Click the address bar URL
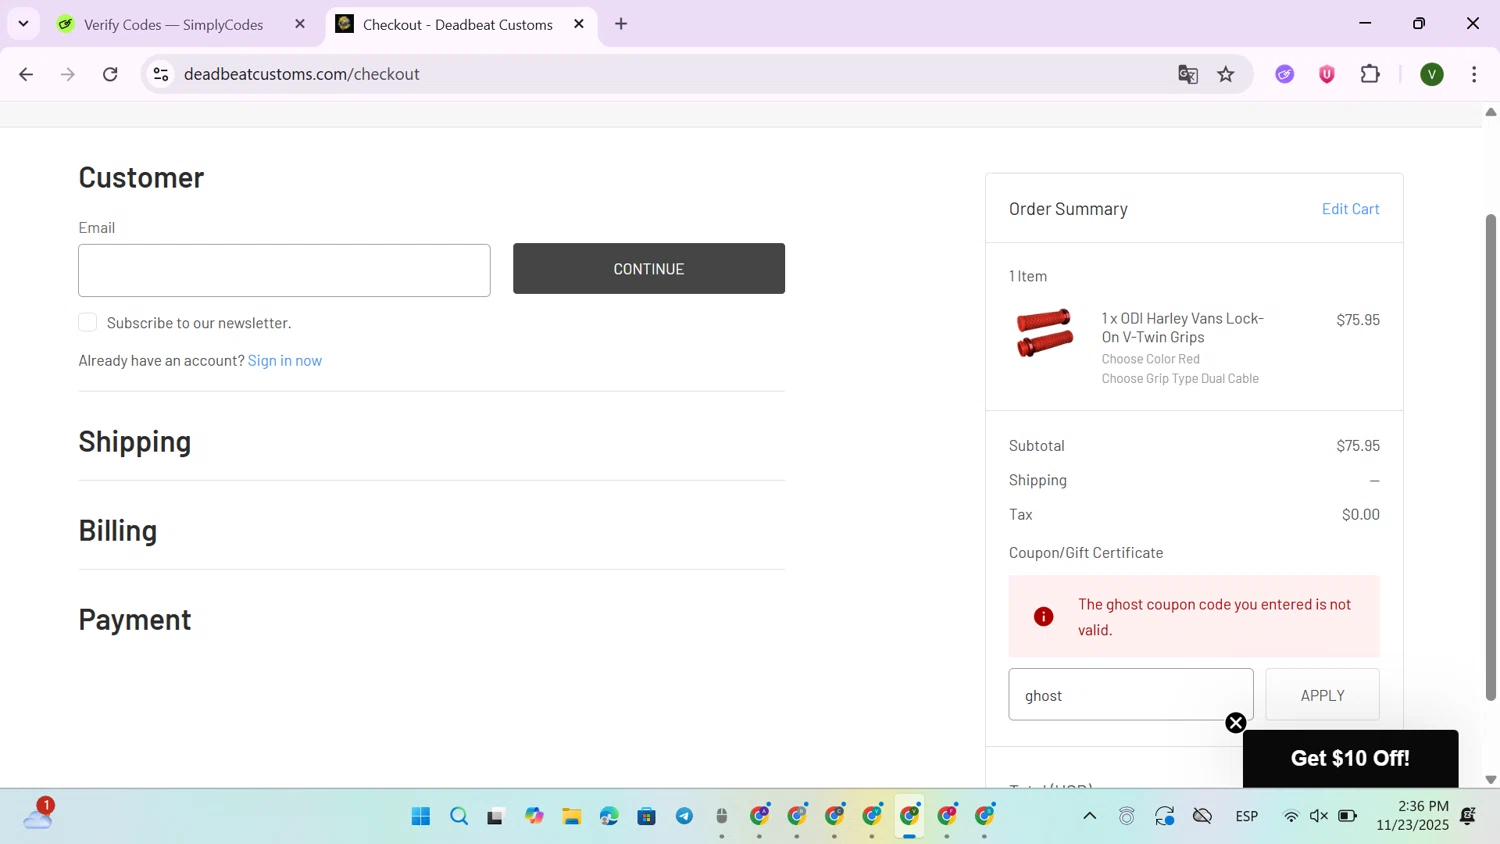Screen dimensions: 1500x844 point(301,74)
